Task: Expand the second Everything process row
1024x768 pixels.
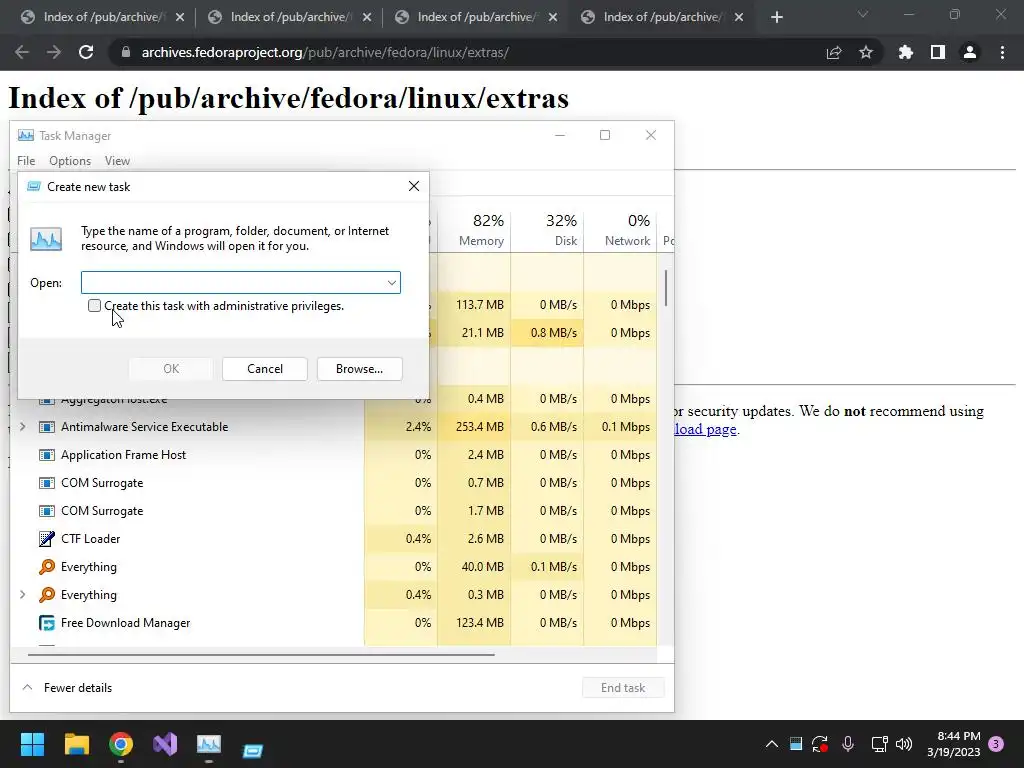Action: 23,594
